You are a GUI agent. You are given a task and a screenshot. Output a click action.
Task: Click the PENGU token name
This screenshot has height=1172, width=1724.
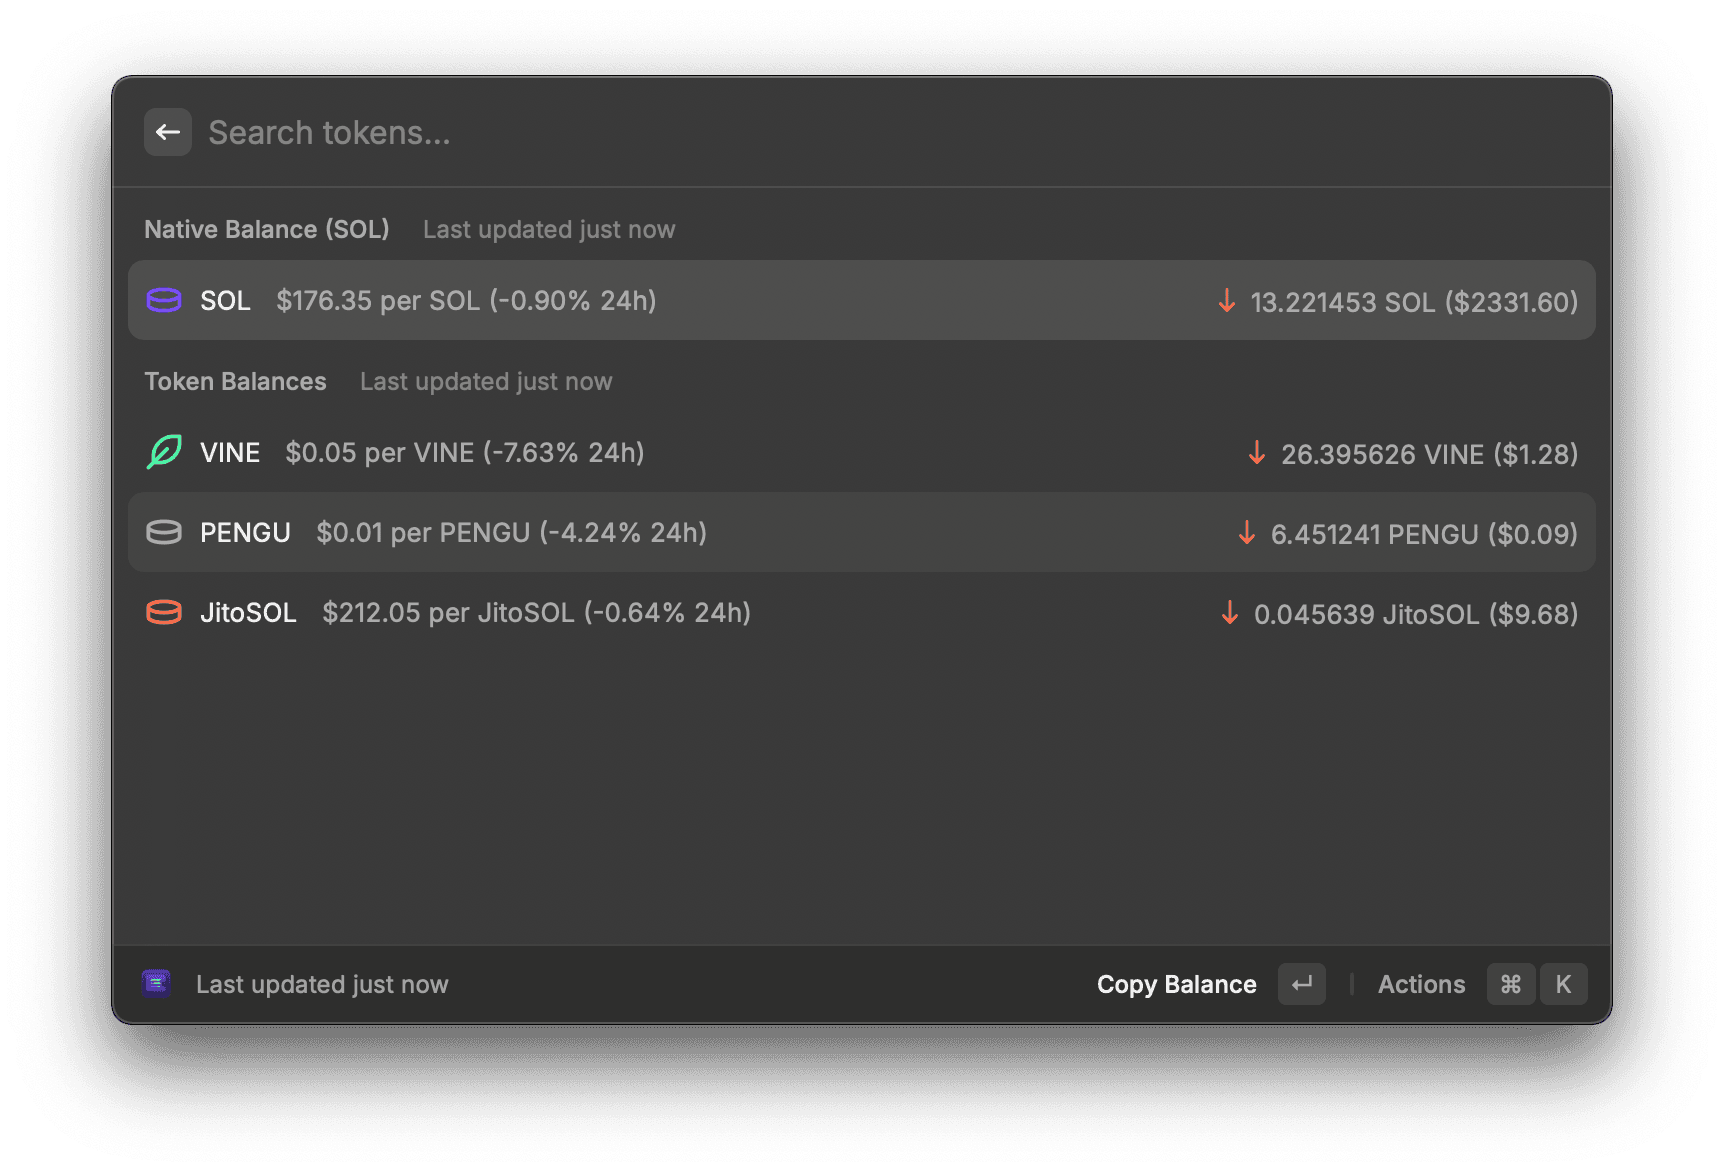245,533
